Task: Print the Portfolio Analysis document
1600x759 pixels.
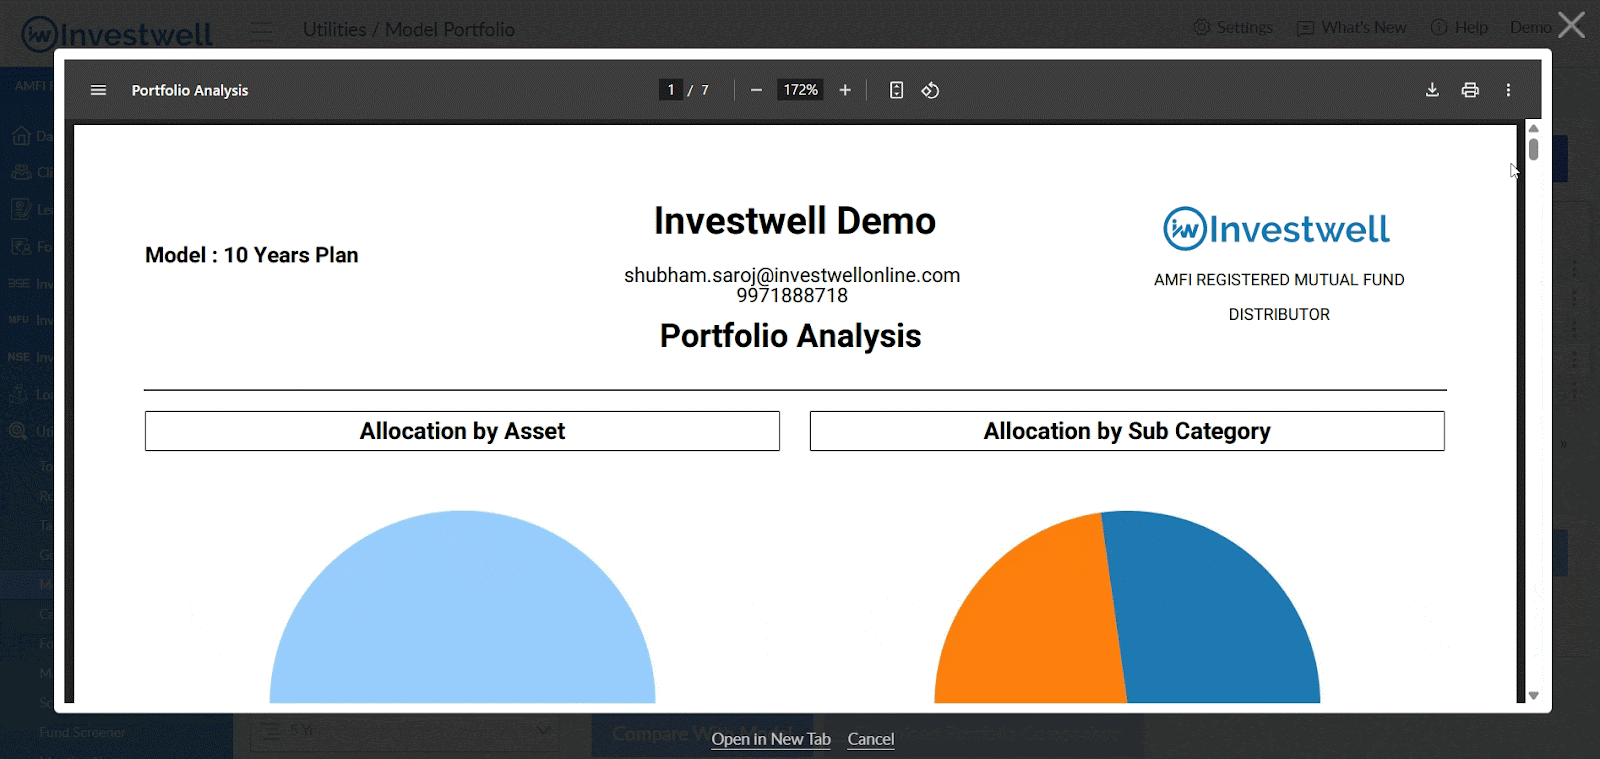Action: 1470,90
